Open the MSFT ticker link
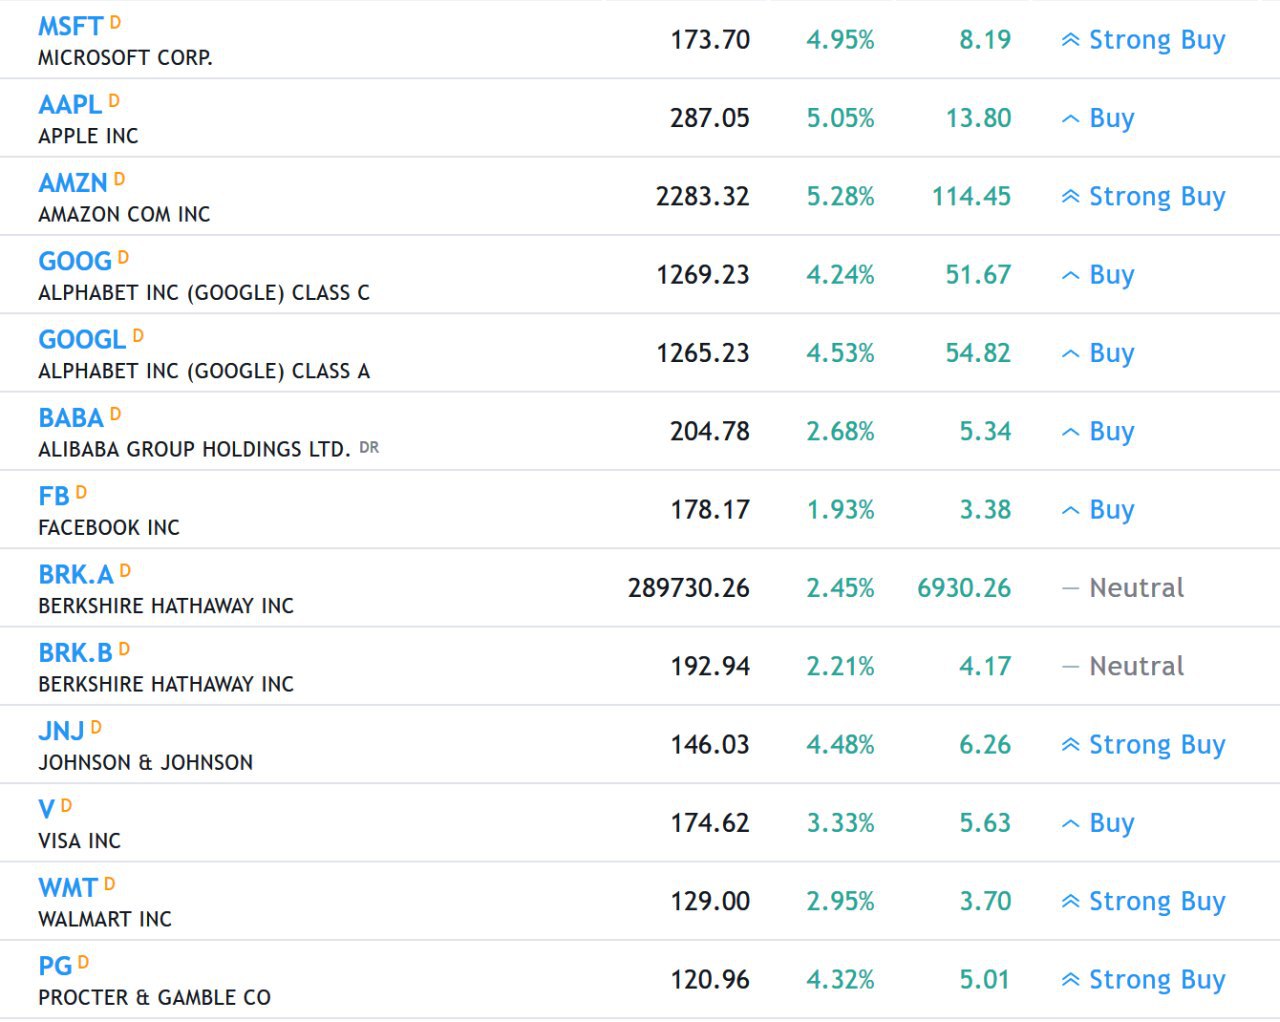Image resolution: width=1280 pixels, height=1022 pixels. (70, 26)
